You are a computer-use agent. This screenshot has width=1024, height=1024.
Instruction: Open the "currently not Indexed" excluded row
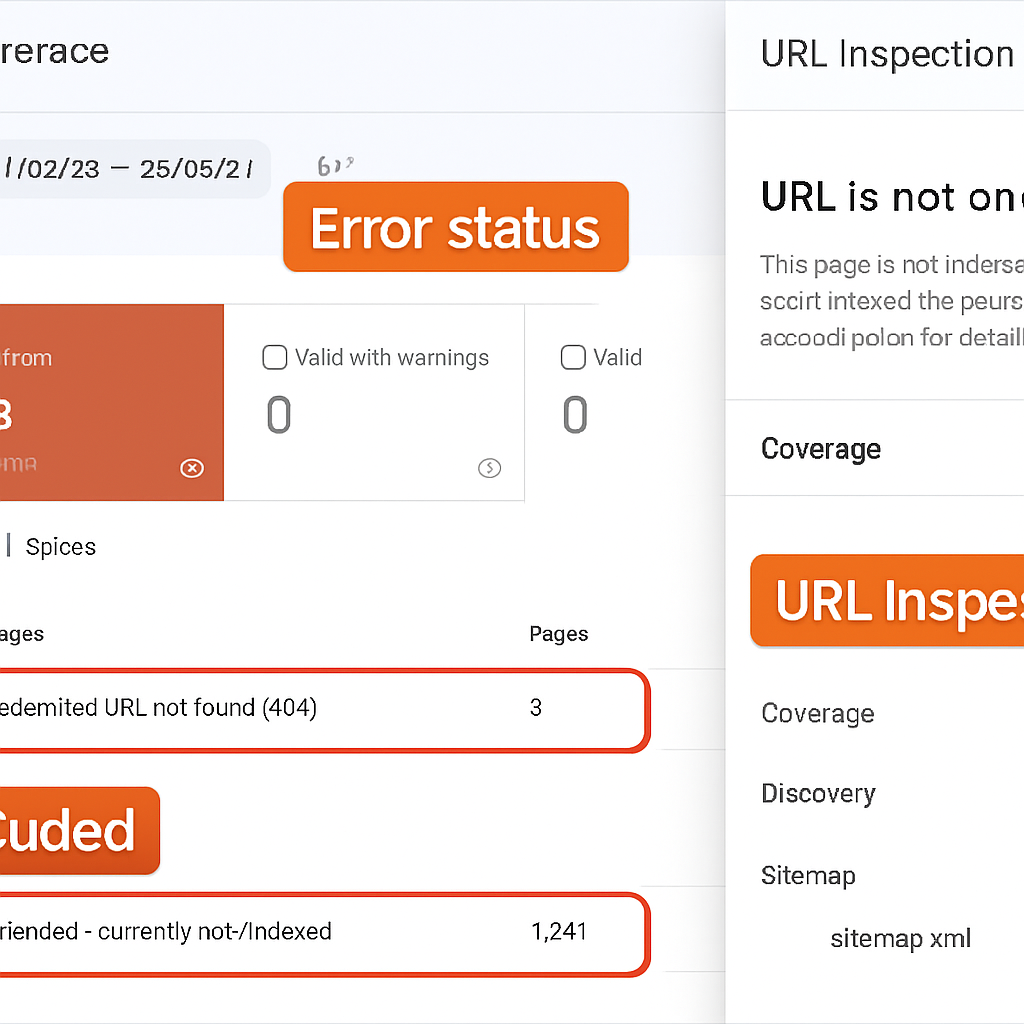pos(320,931)
